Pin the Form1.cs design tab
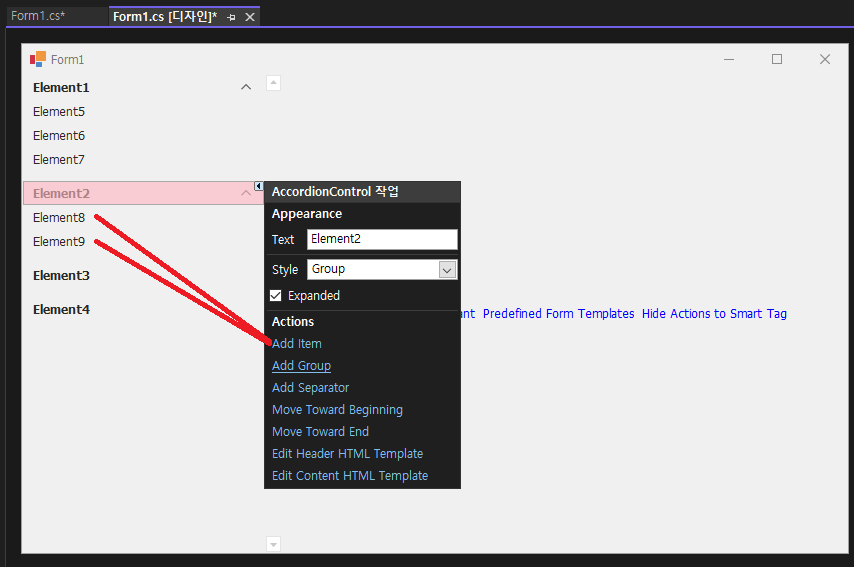 231,17
